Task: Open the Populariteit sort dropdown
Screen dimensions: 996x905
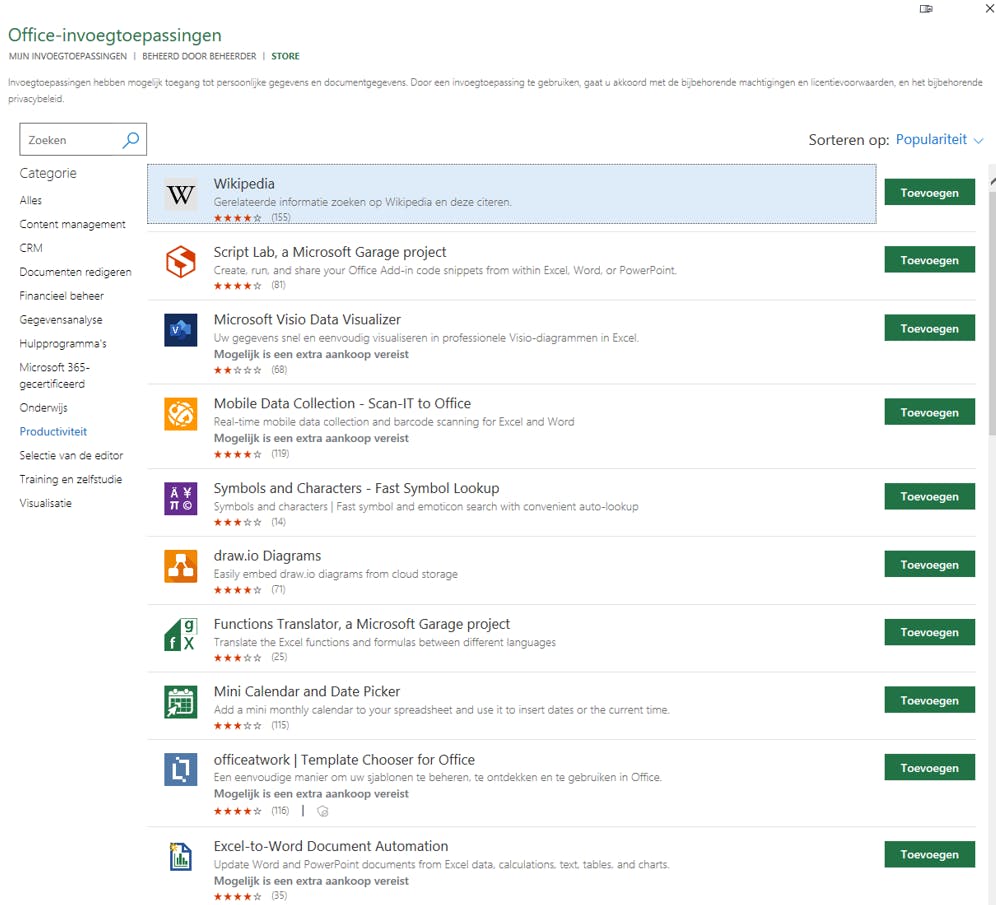Action: 939,140
